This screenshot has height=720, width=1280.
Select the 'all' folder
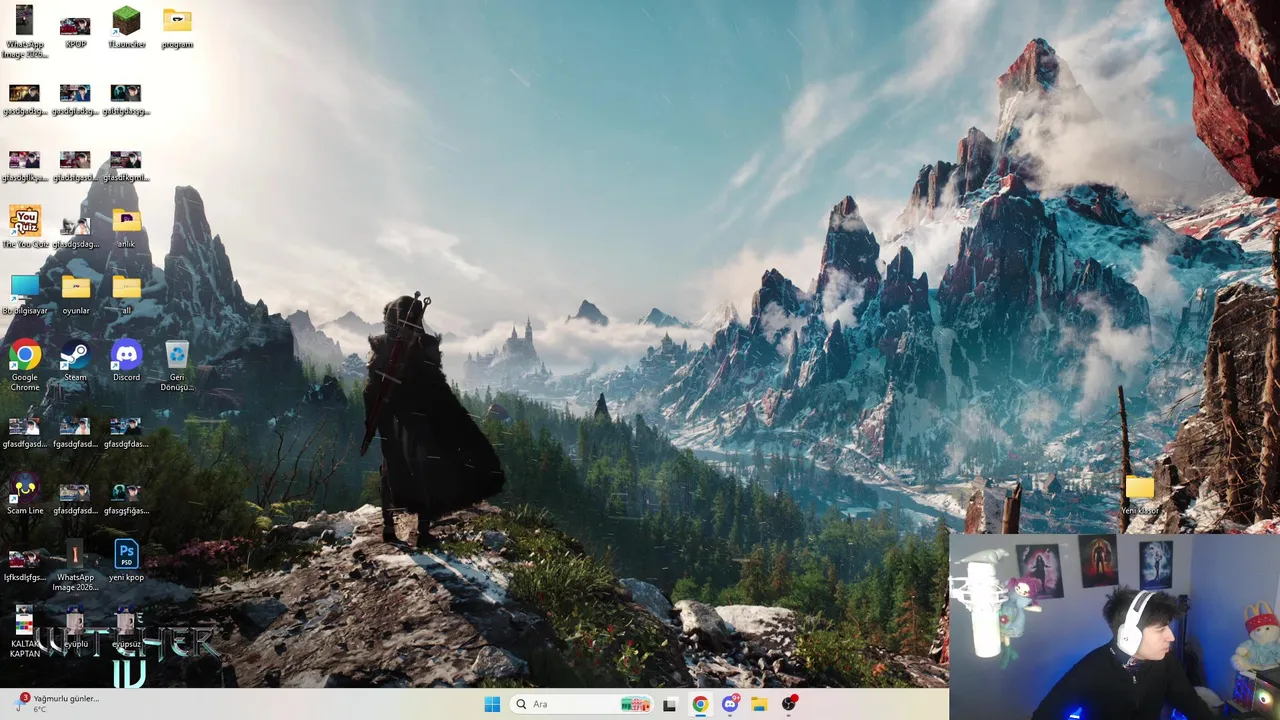(126, 295)
